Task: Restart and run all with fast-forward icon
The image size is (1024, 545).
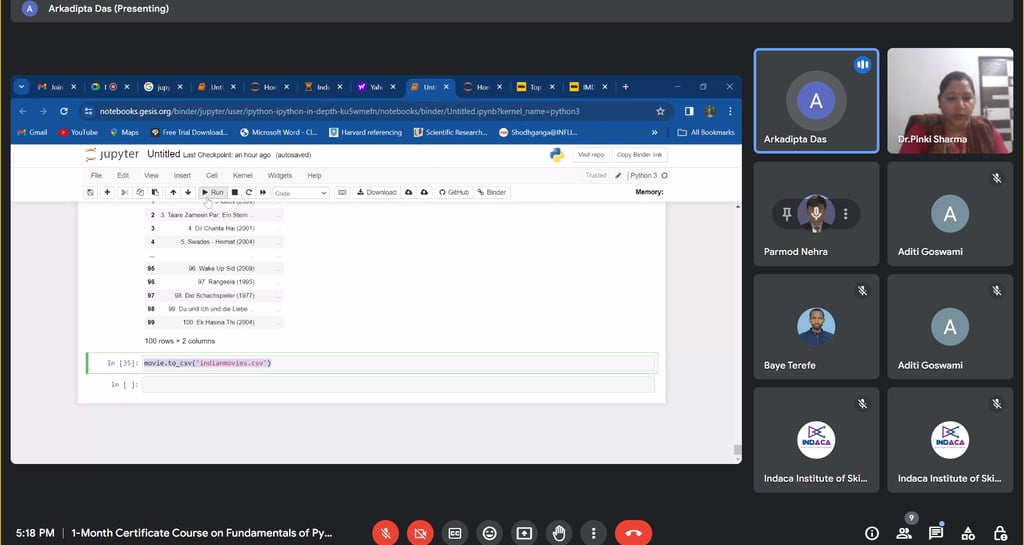Action: click(263, 193)
